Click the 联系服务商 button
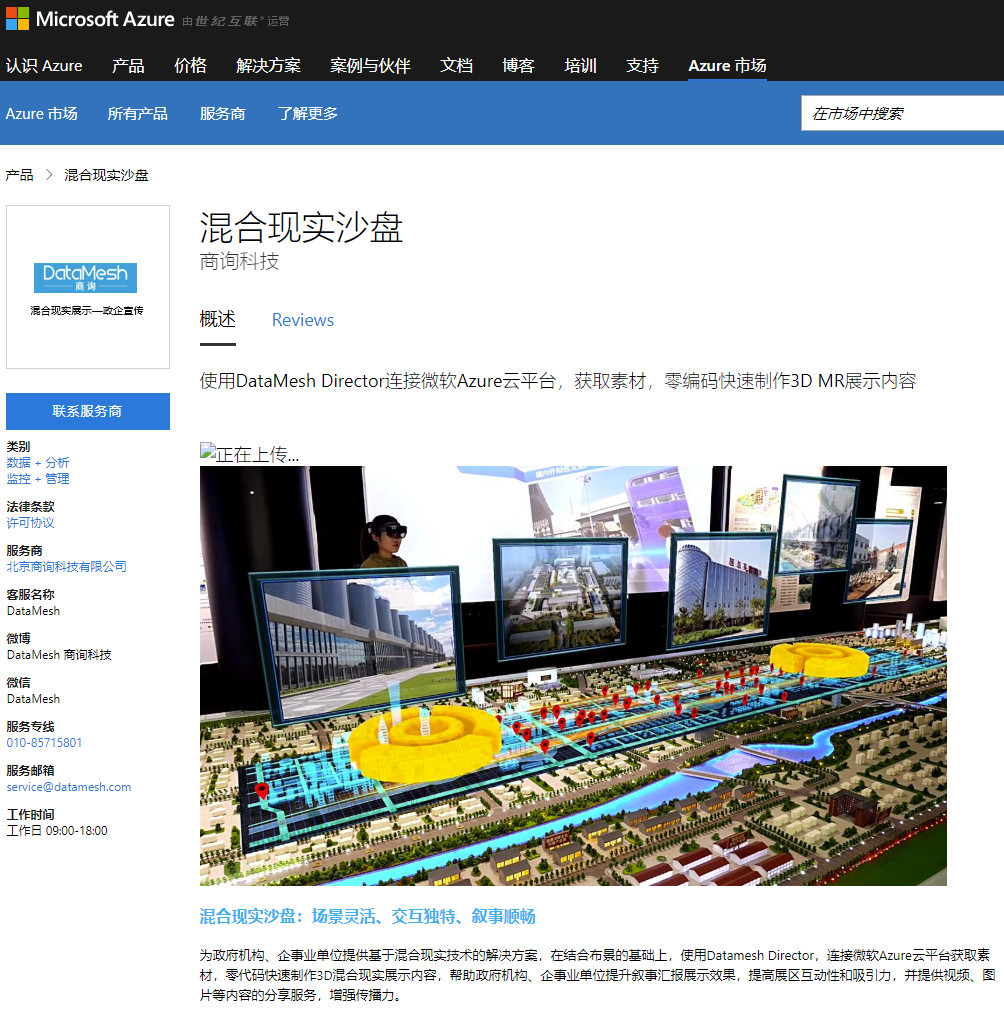1004x1011 pixels. coord(88,411)
